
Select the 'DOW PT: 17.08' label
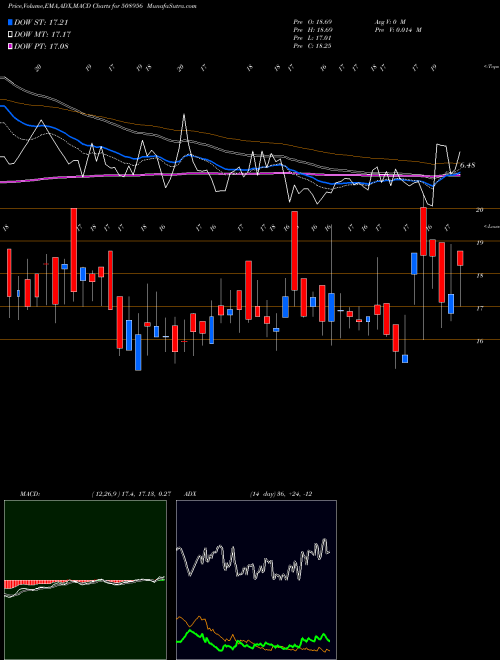[x=41, y=46]
